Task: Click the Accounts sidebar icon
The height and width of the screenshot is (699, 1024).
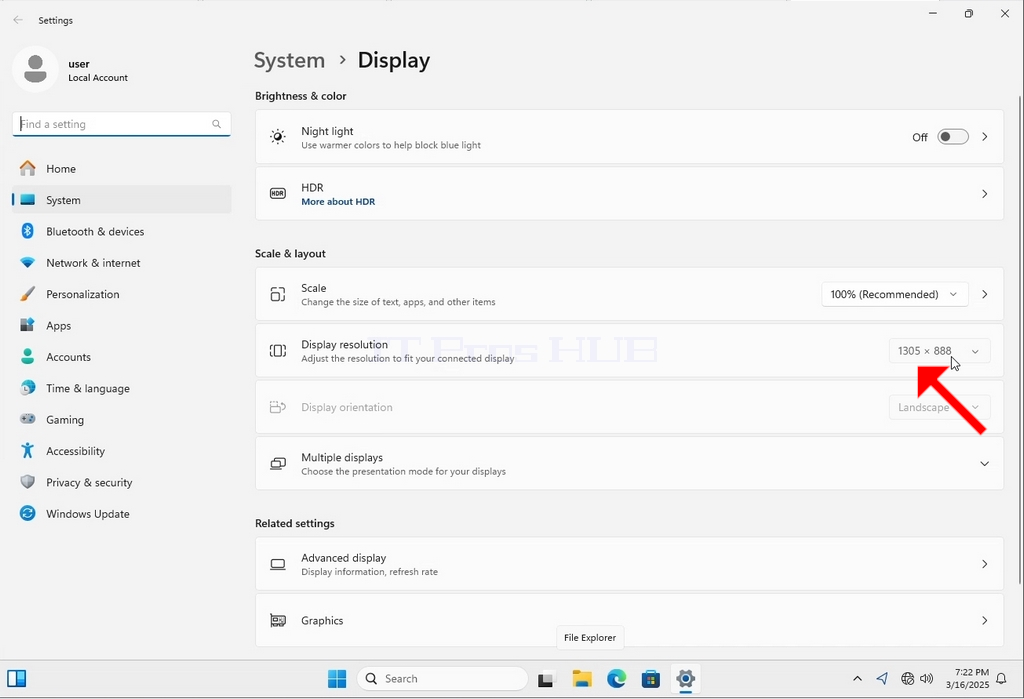Action: tap(27, 357)
